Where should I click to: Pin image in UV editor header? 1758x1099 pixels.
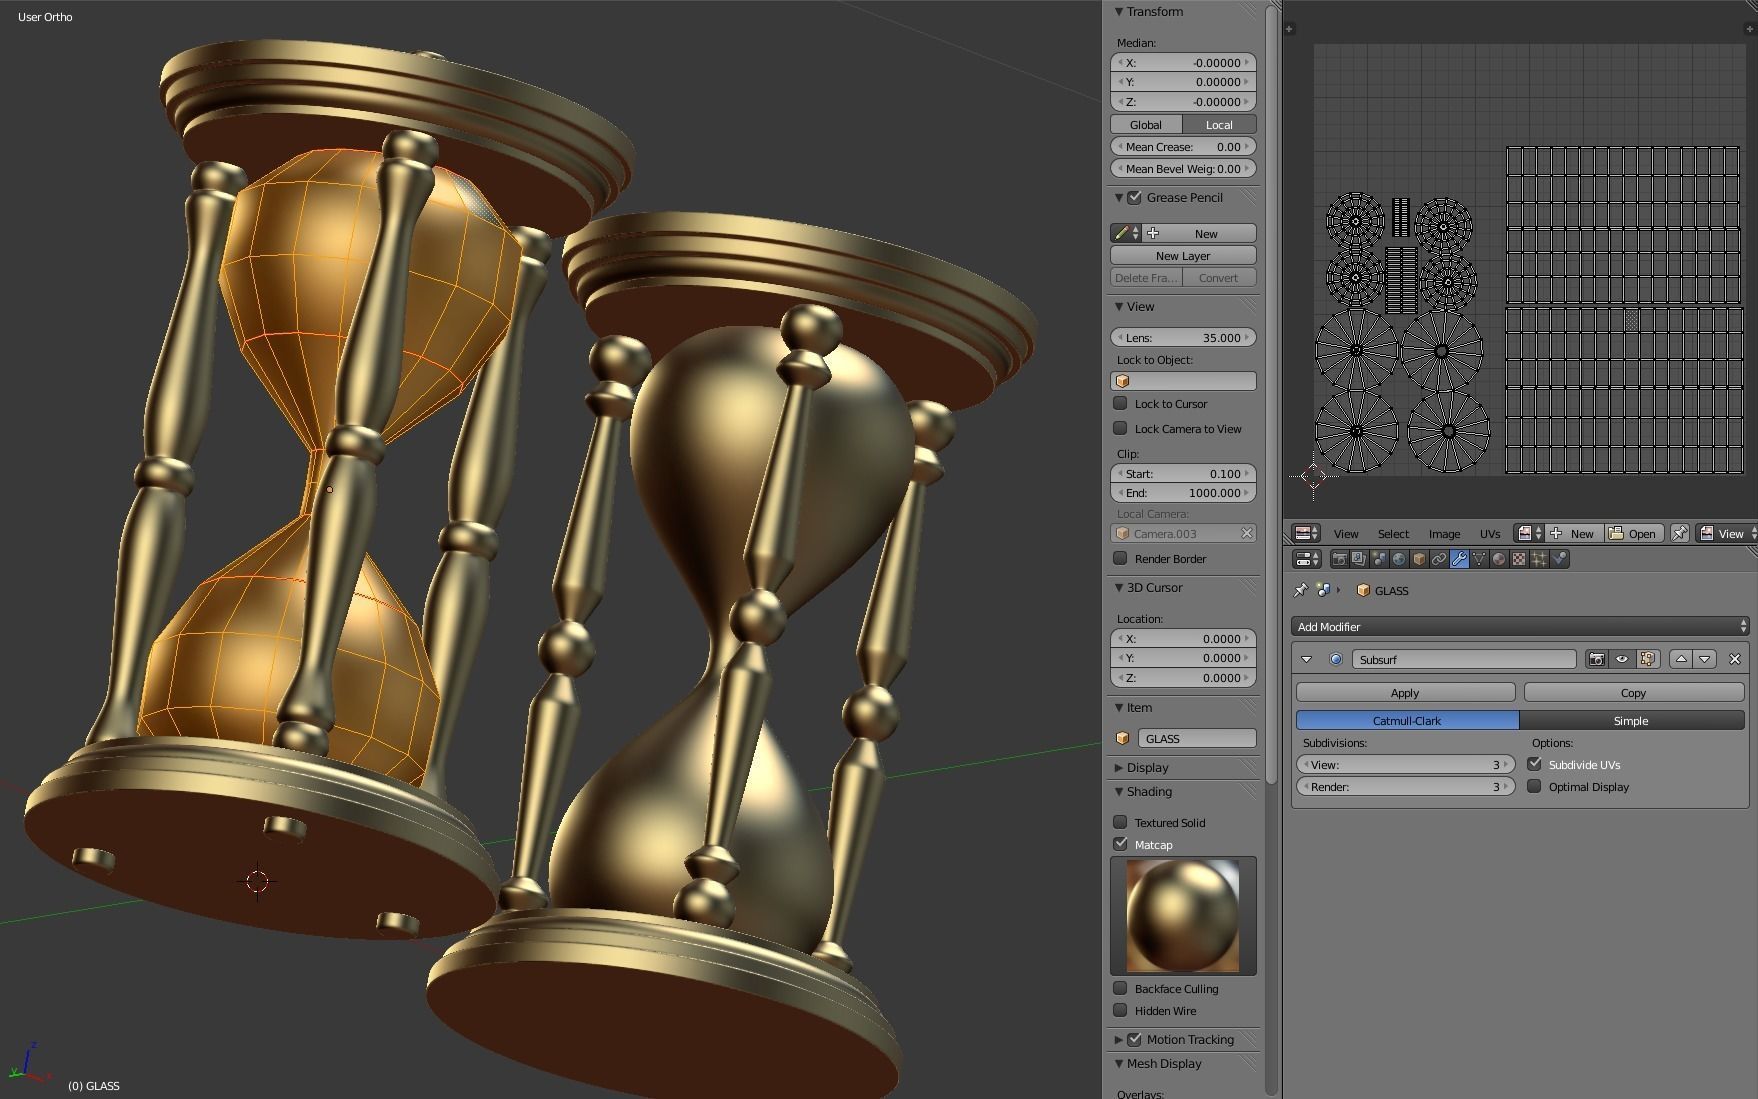point(1680,533)
